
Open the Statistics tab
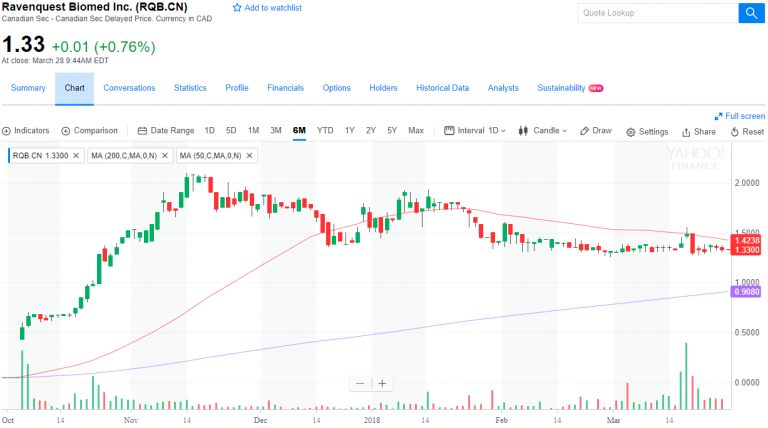tap(190, 88)
